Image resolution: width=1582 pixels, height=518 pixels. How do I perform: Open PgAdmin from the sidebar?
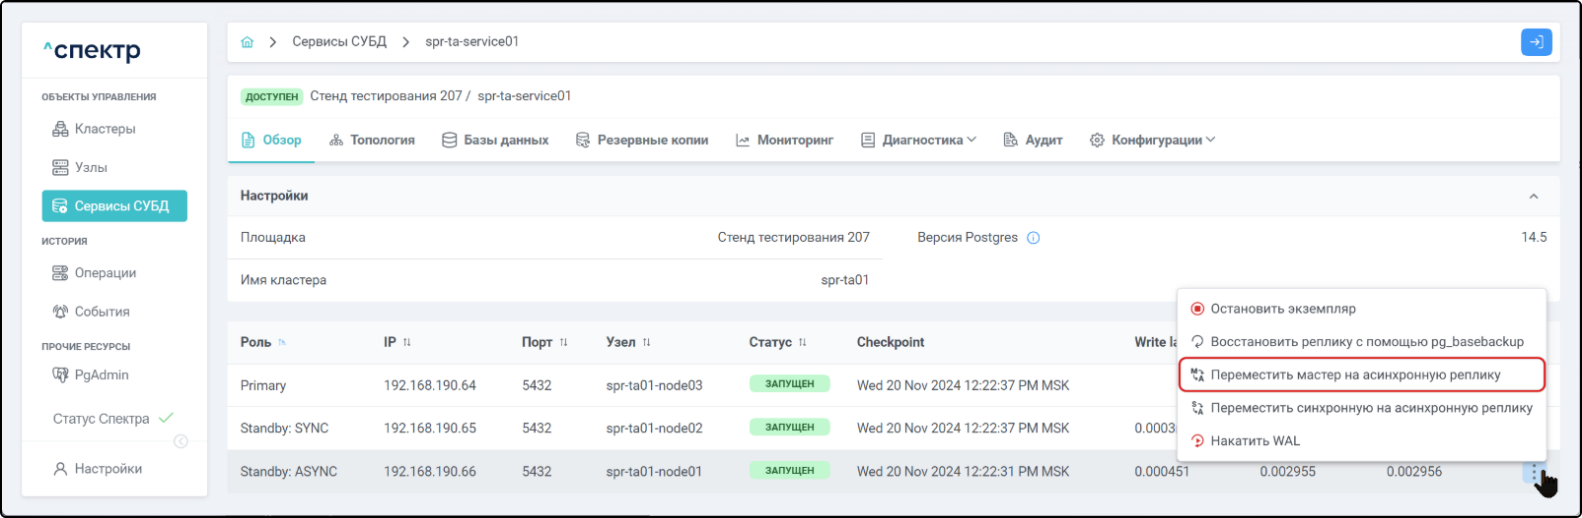point(101,375)
